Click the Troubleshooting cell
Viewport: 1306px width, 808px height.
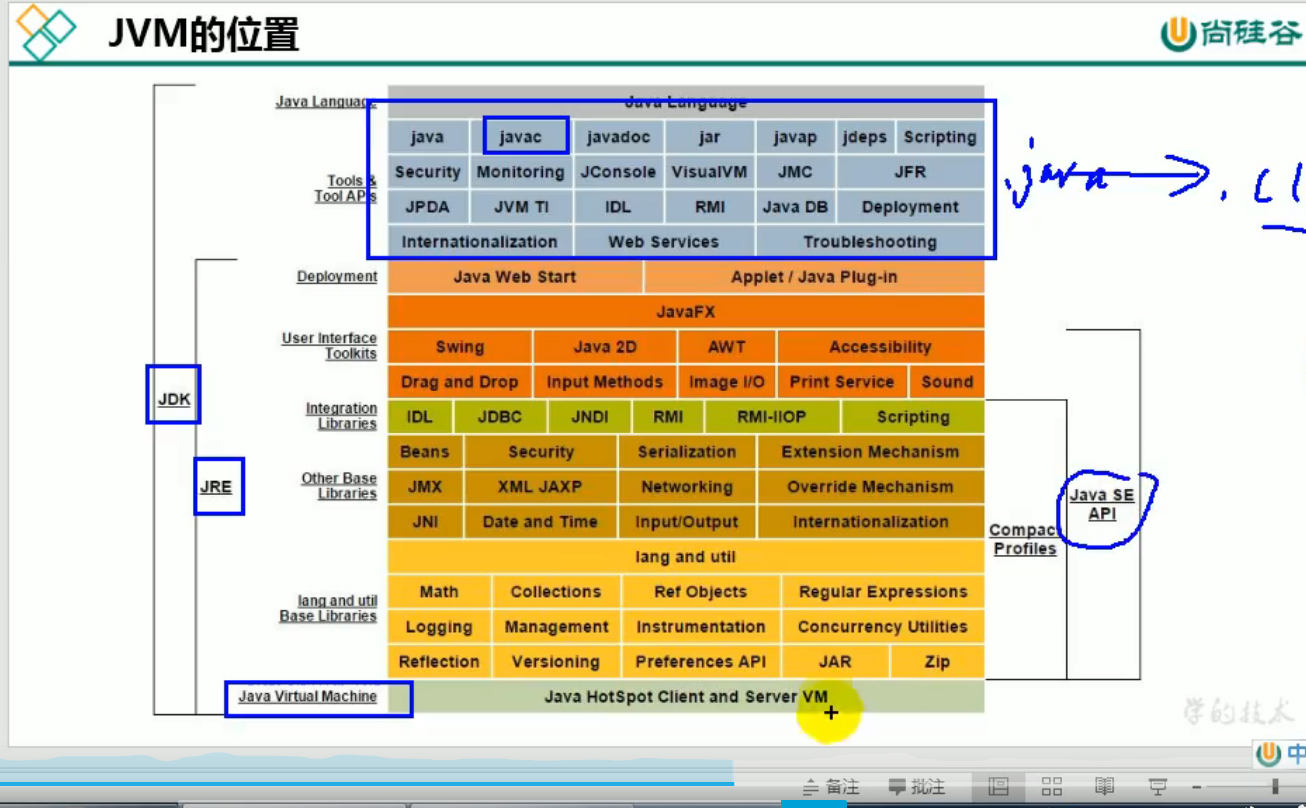870,242
